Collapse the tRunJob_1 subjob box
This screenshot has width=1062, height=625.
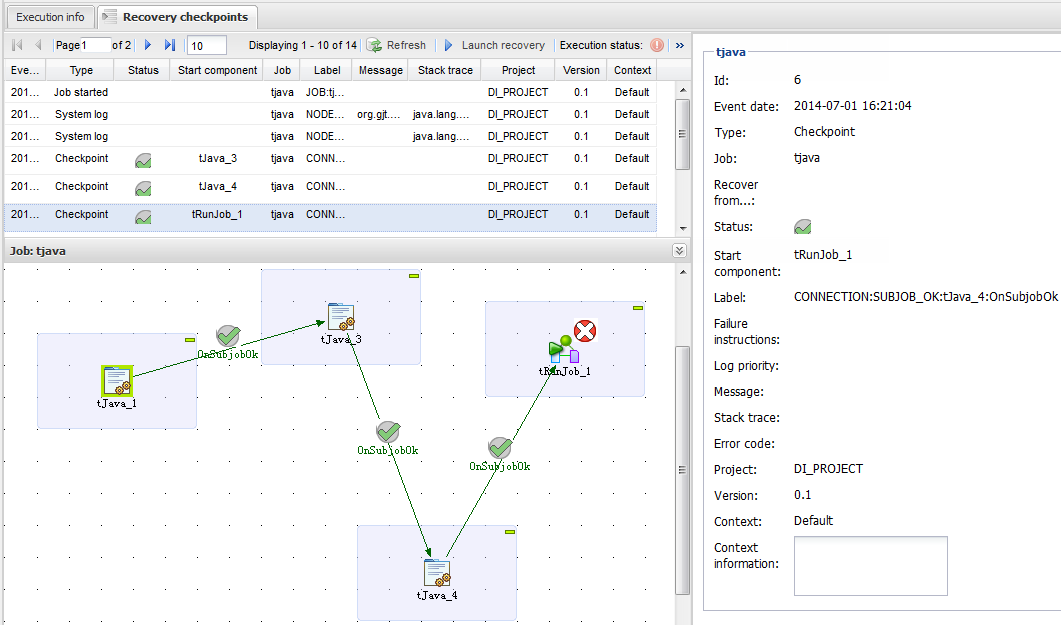(637, 309)
